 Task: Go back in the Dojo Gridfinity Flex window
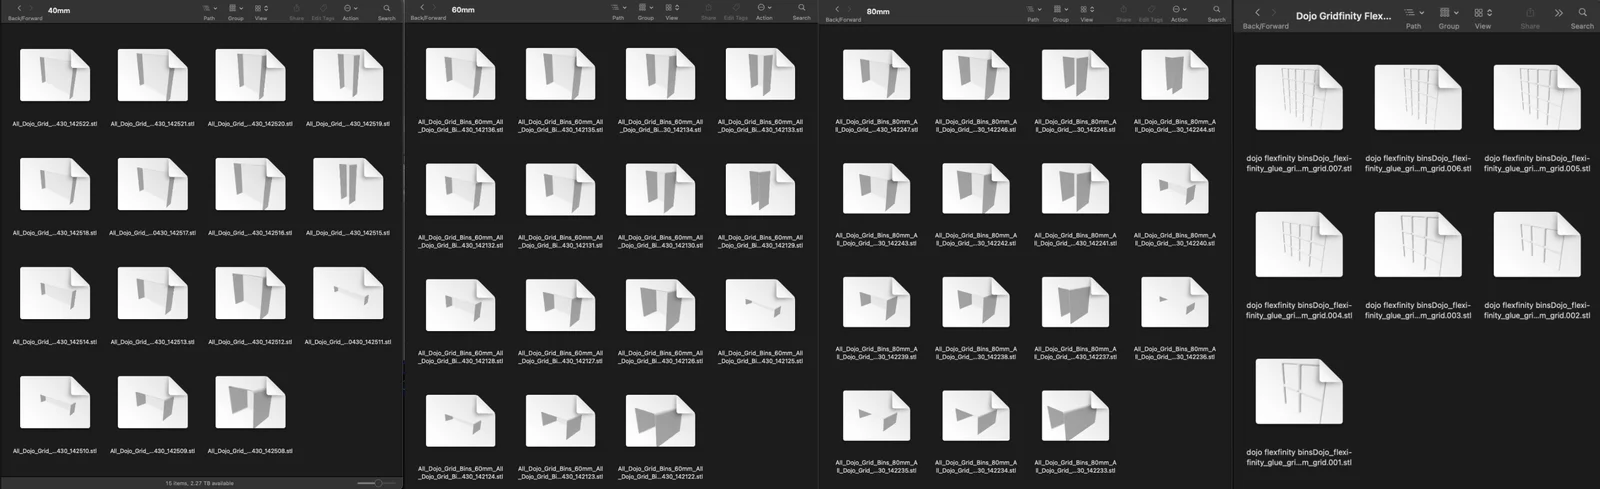pyautogui.click(x=1257, y=13)
